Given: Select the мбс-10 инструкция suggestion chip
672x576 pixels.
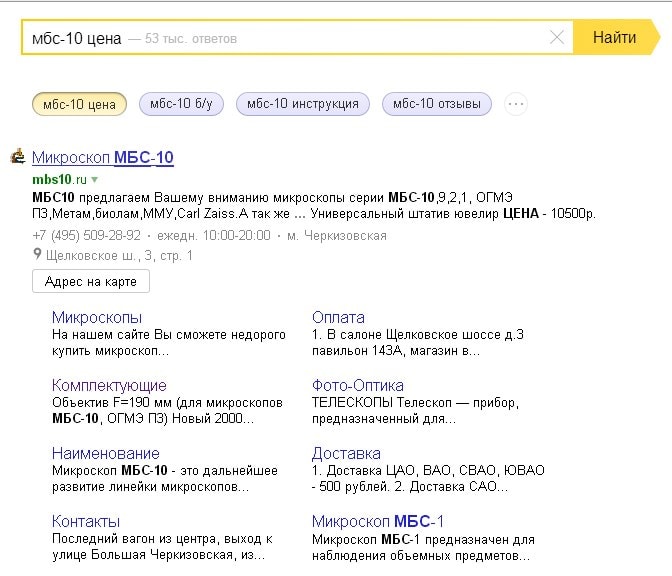Looking at the screenshot, I should tap(303, 104).
